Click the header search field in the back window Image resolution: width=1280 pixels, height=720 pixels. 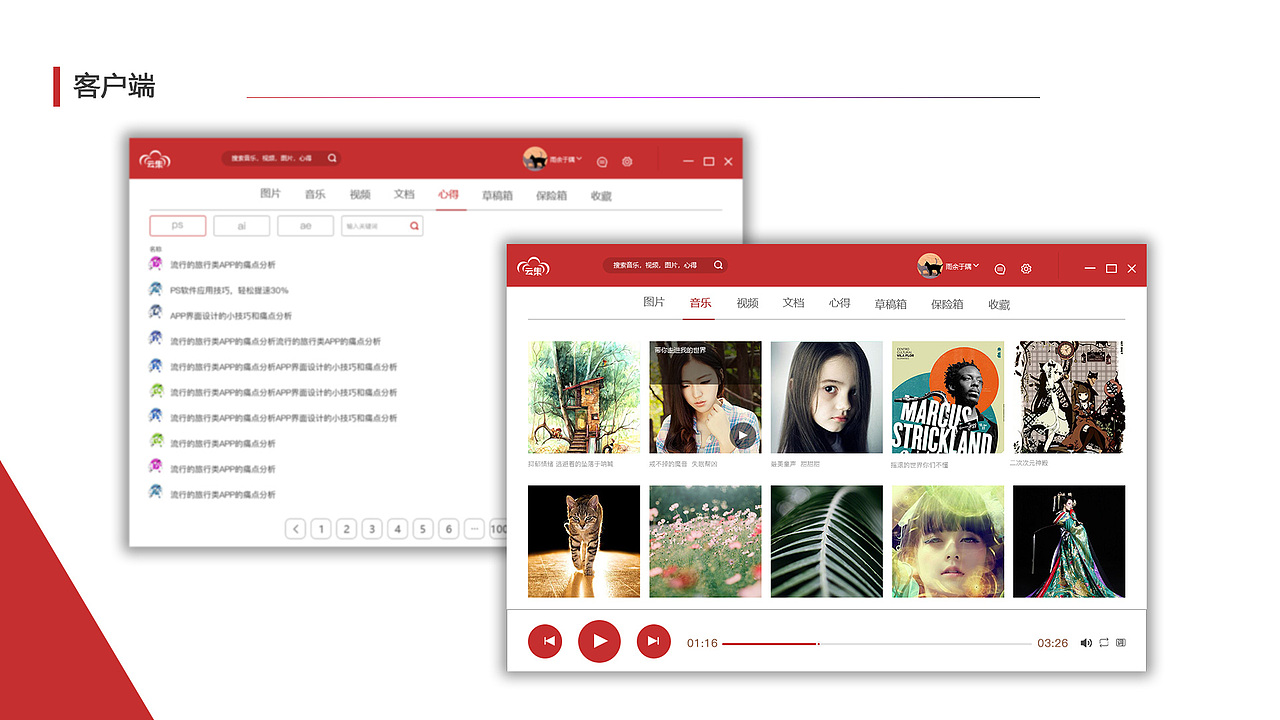(281, 158)
